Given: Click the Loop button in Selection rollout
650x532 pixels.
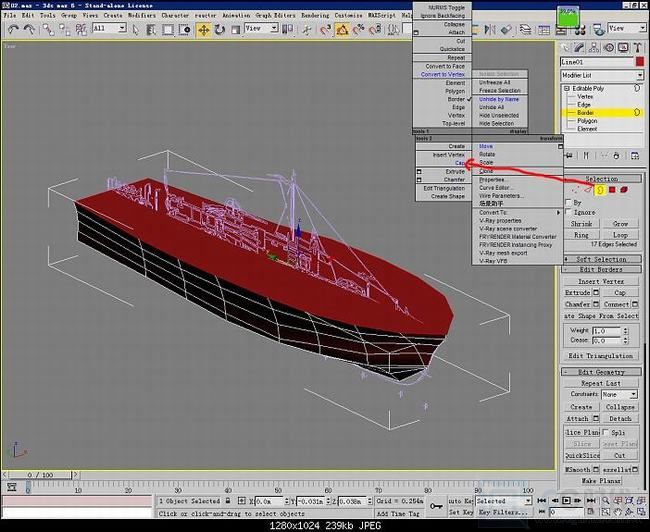Looking at the screenshot, I should pyautogui.click(x=620, y=235).
